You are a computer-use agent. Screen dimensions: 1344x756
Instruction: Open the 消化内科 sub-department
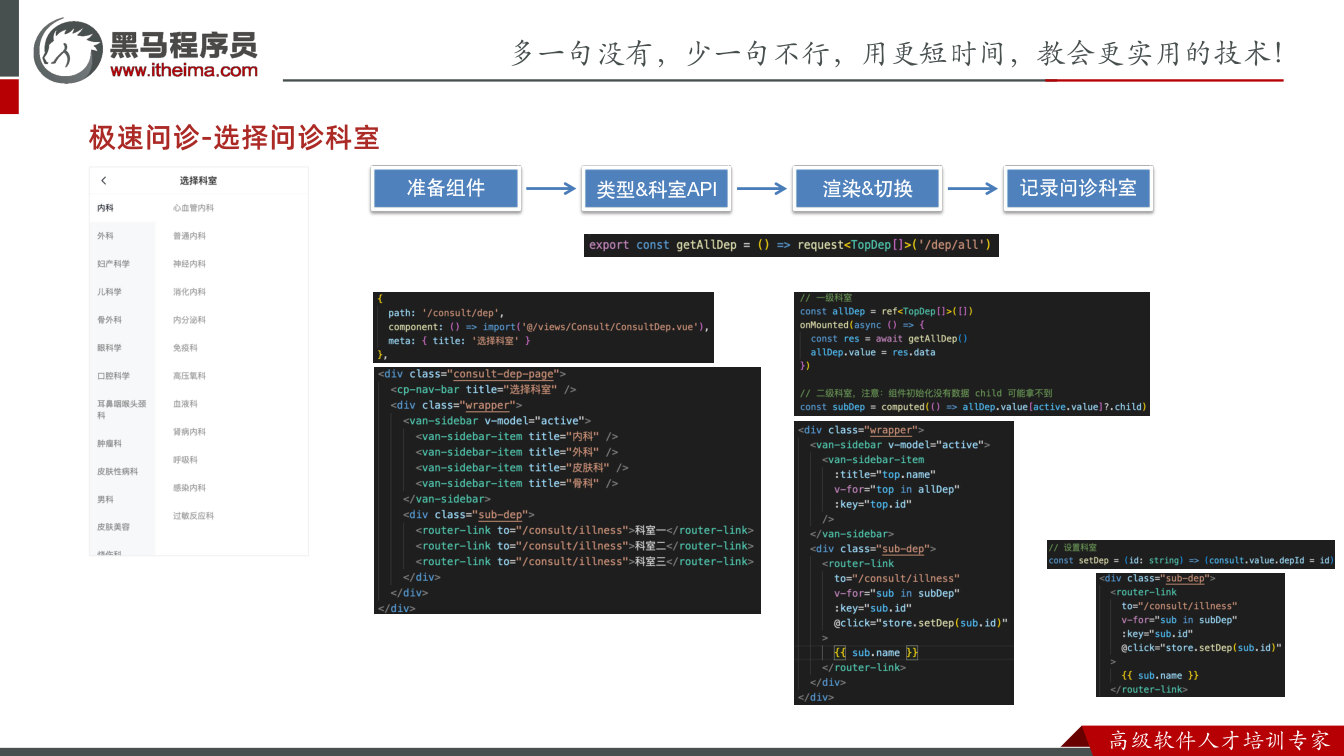(189, 292)
